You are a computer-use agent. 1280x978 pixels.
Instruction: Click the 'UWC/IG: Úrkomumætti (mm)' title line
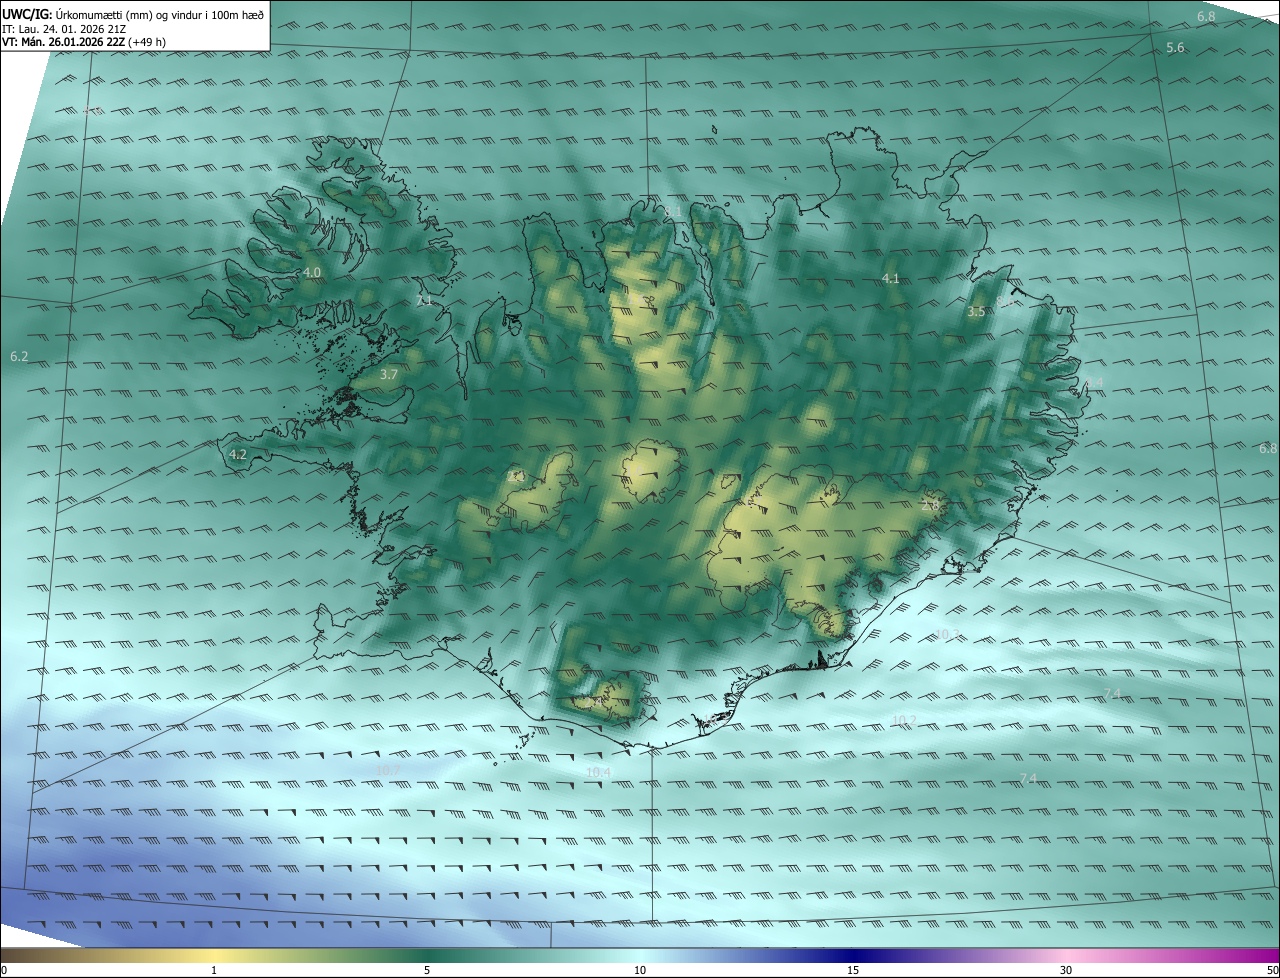134,14
